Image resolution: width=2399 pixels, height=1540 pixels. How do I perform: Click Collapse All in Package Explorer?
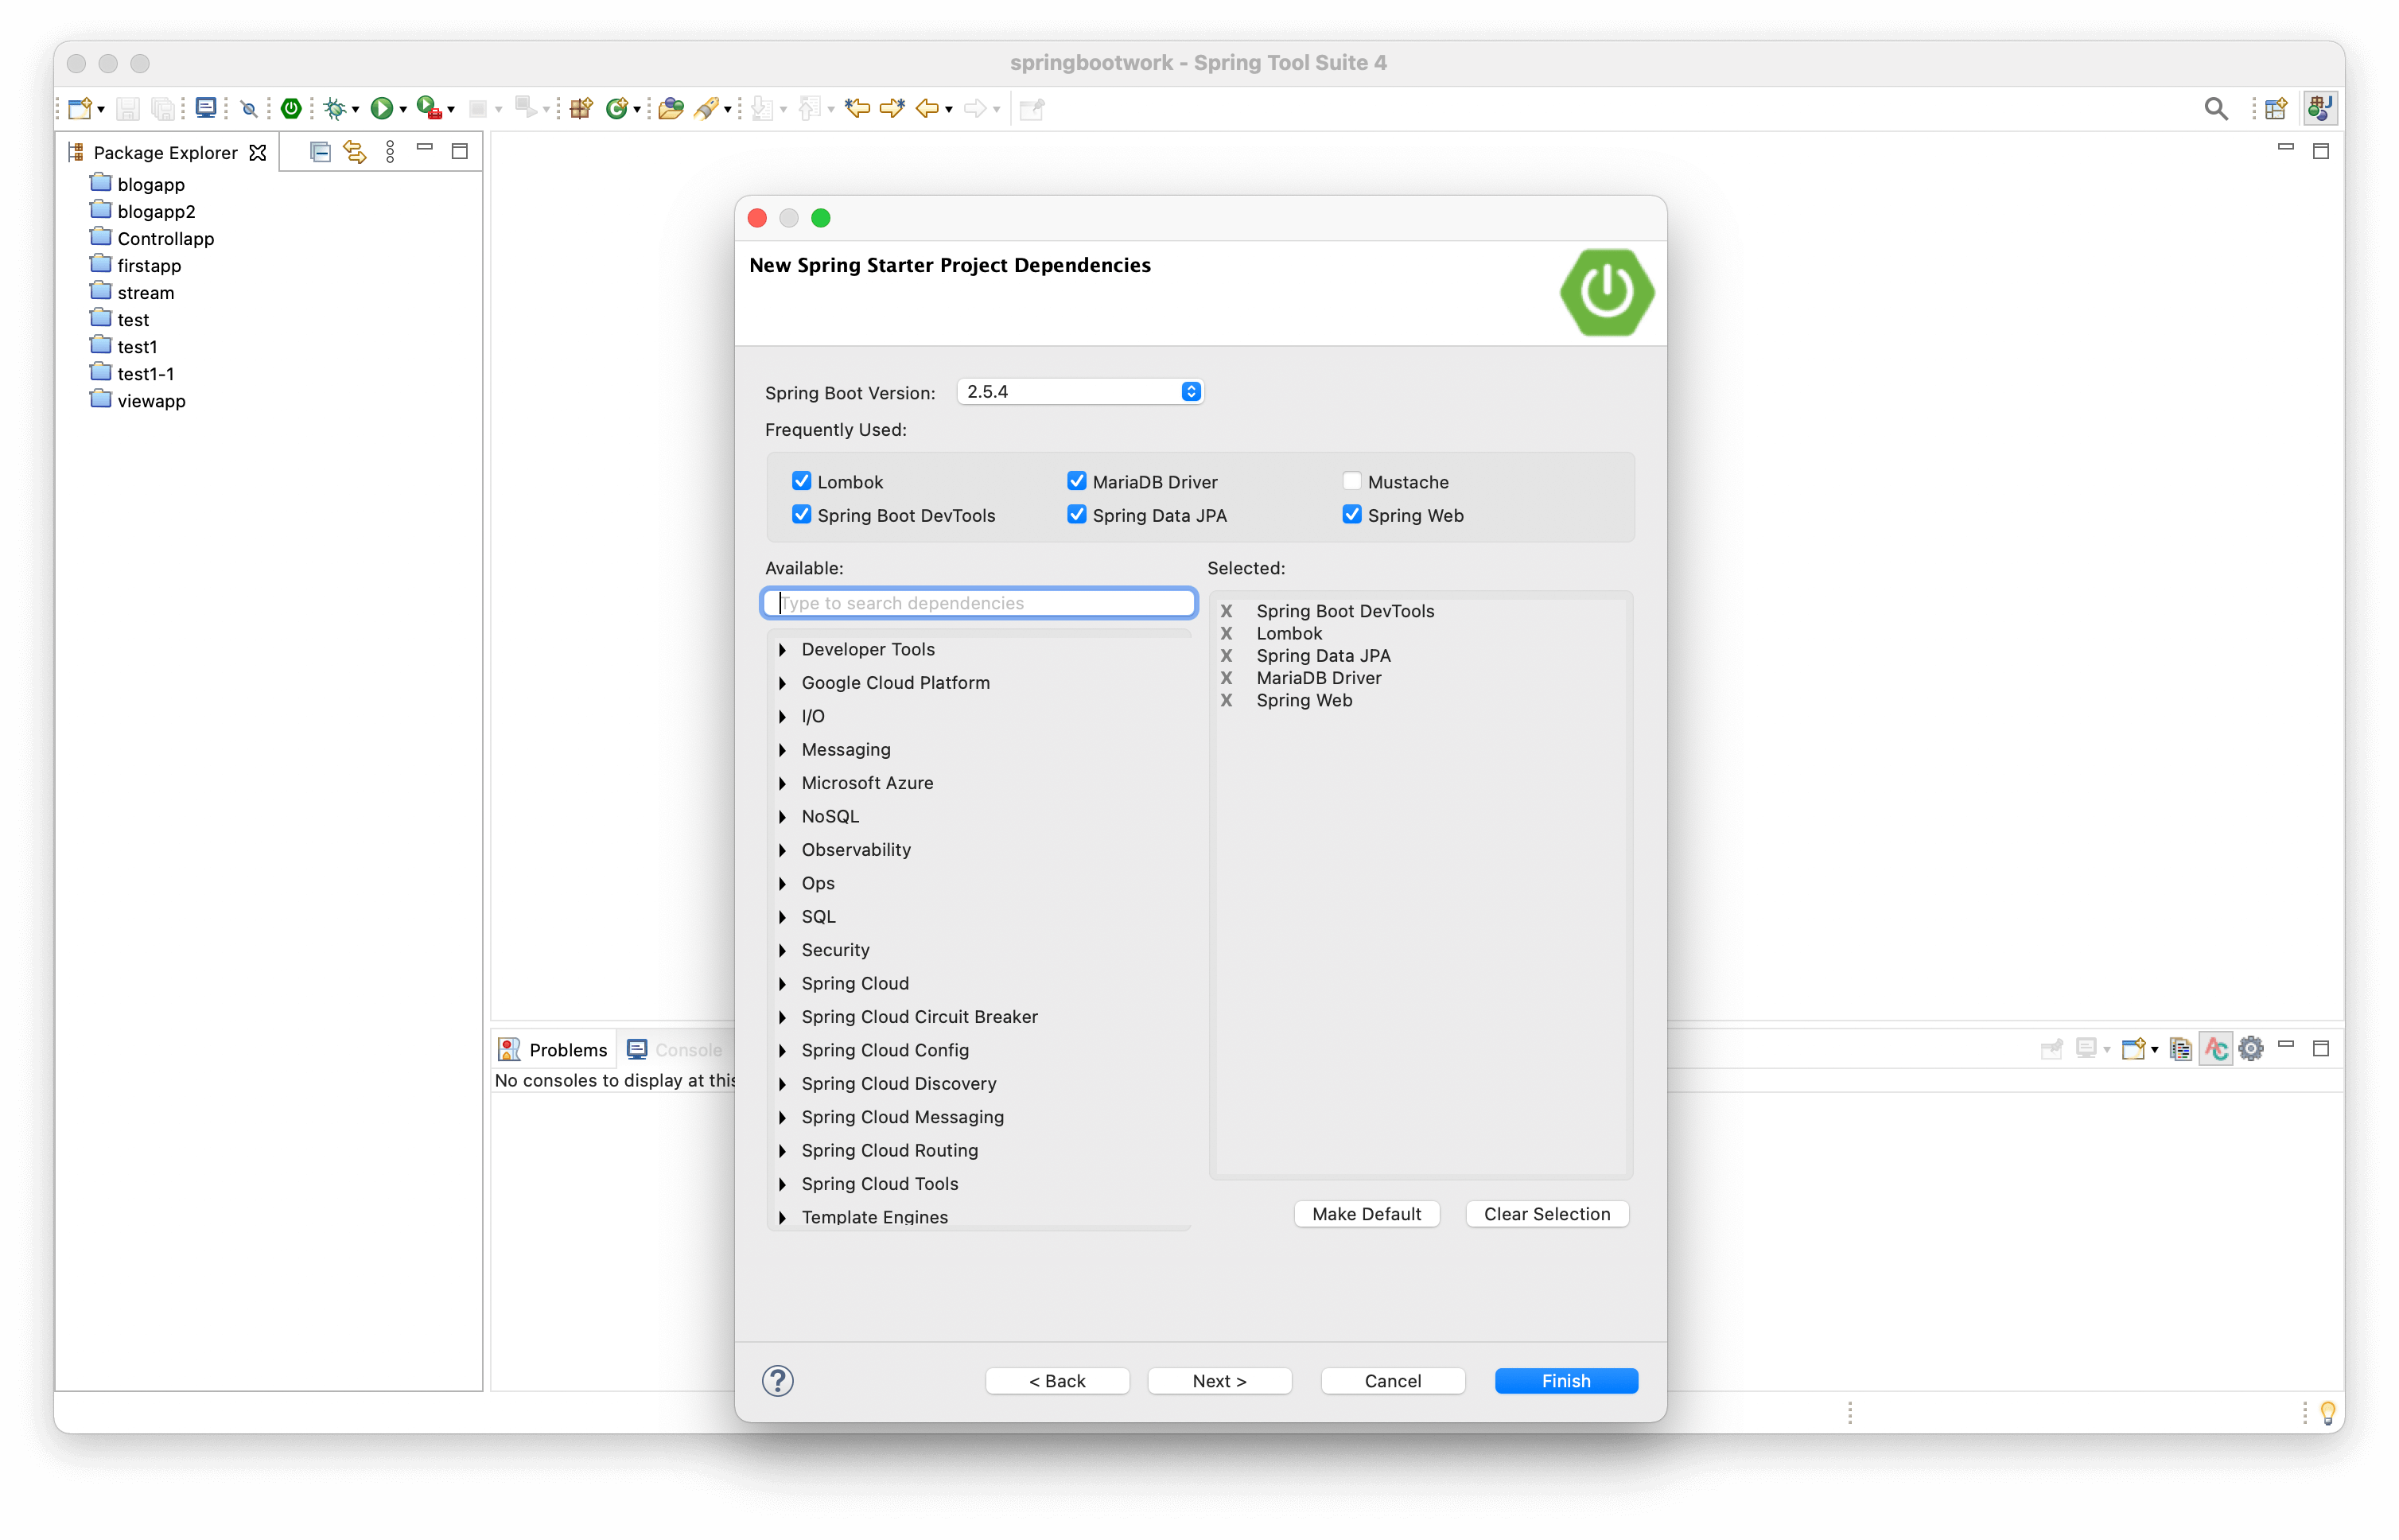coord(320,152)
